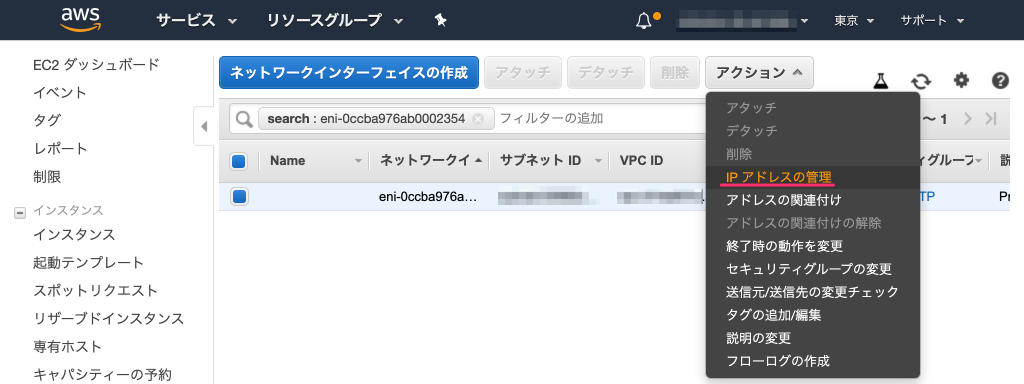
Task: Open the サポート dropdown menu
Action: point(932,21)
